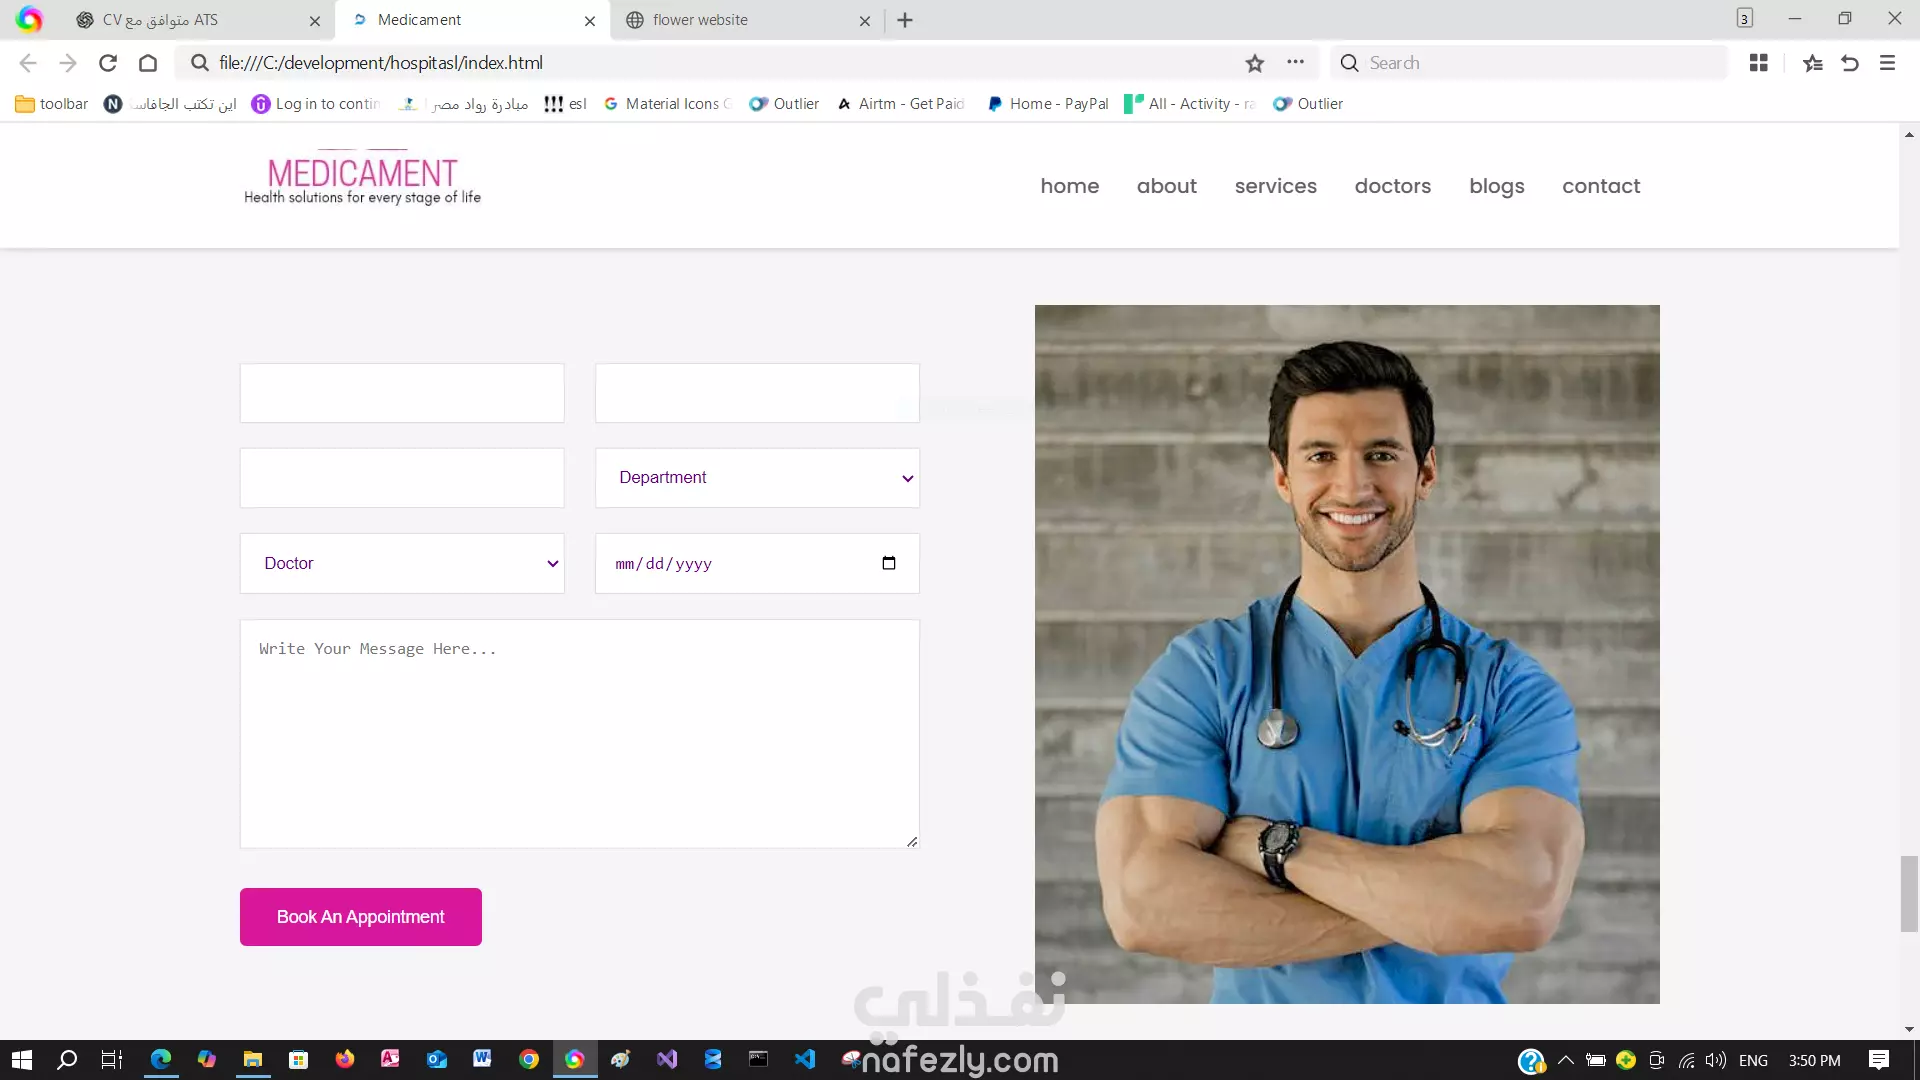Open the browser hamburger menu
The height and width of the screenshot is (1080, 1920).
pos(1887,63)
